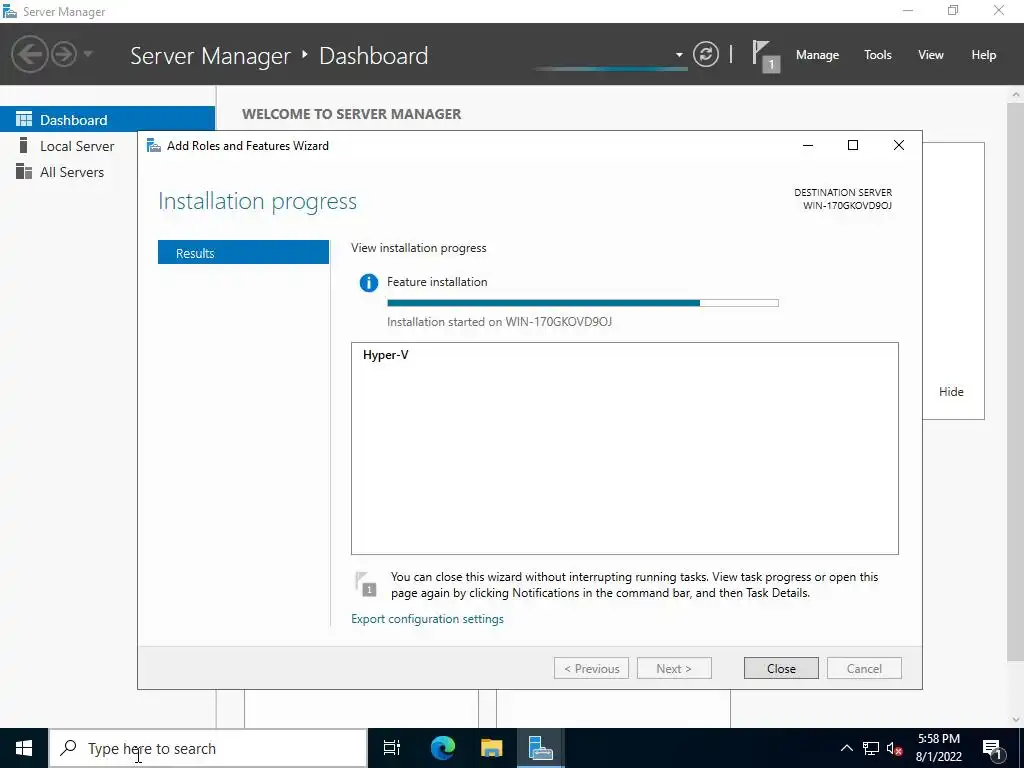Open the Help menu
1024x768 pixels.
(984, 55)
